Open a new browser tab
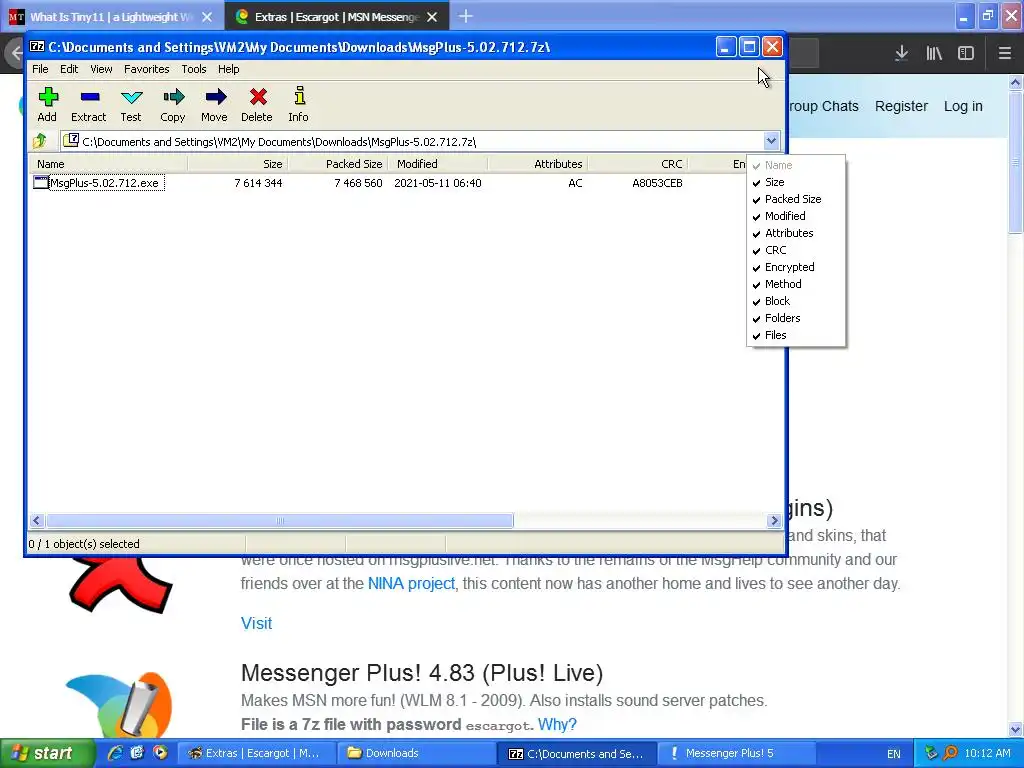This screenshot has height=768, width=1024. point(466,16)
